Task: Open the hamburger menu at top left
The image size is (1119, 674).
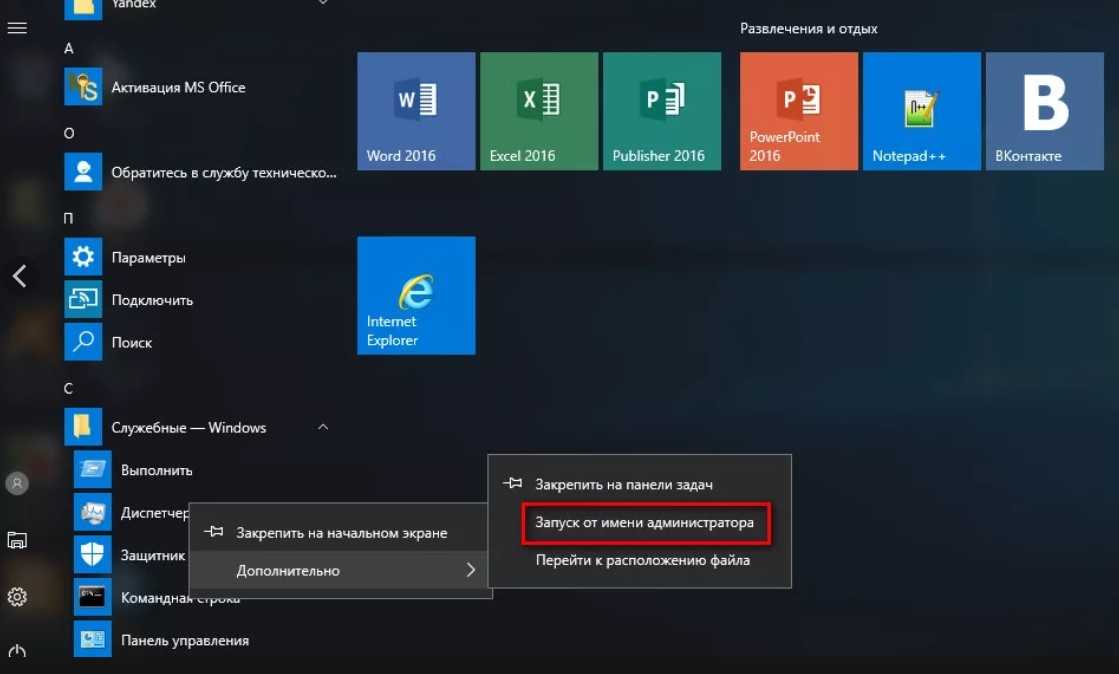Action: (x=17, y=28)
